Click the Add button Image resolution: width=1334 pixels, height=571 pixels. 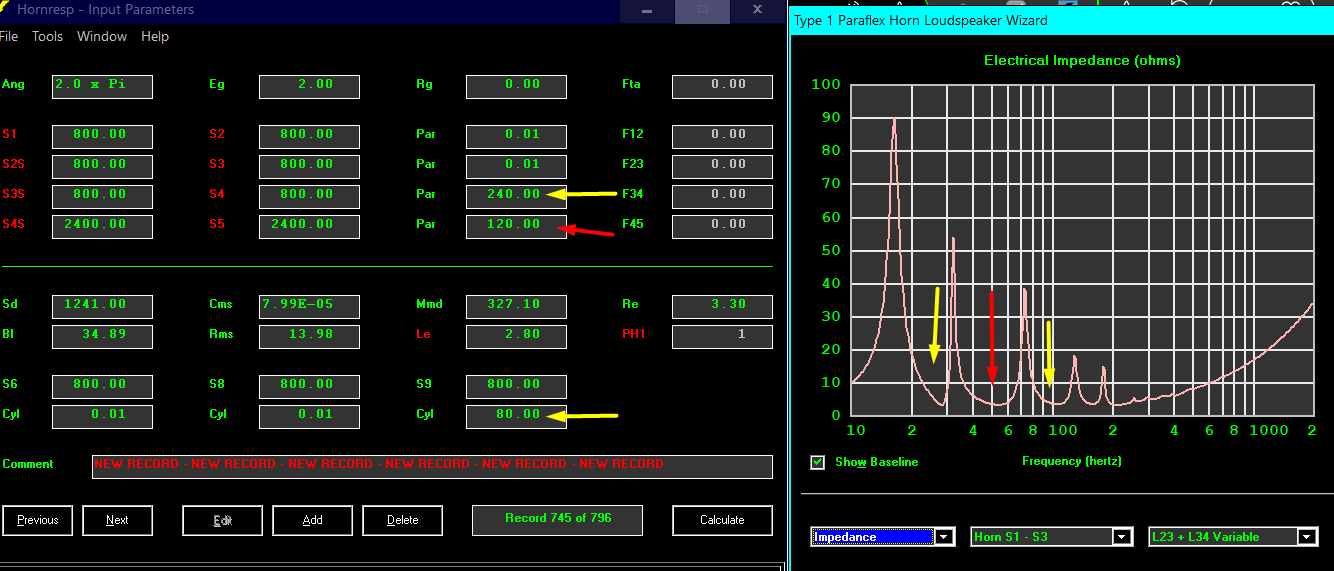[x=312, y=520]
